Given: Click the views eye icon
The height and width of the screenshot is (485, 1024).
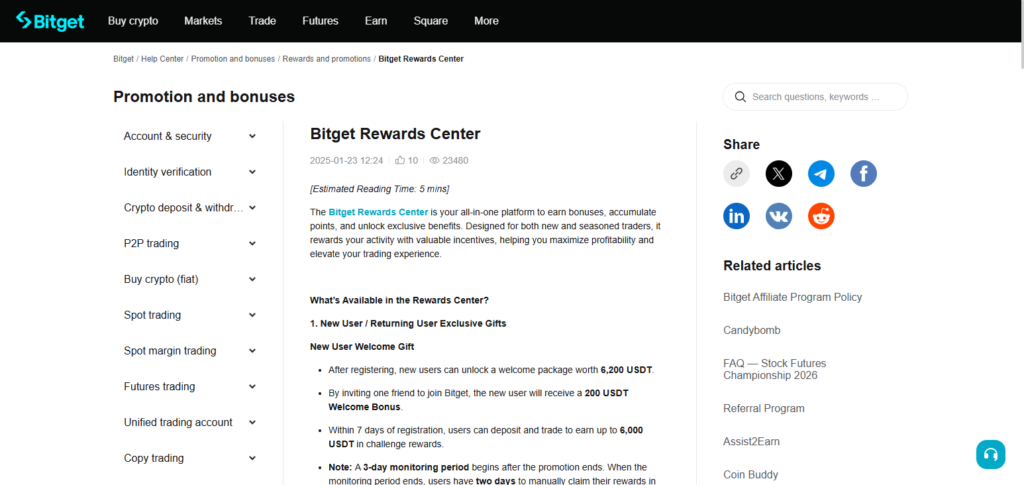Looking at the screenshot, I should (x=434, y=160).
